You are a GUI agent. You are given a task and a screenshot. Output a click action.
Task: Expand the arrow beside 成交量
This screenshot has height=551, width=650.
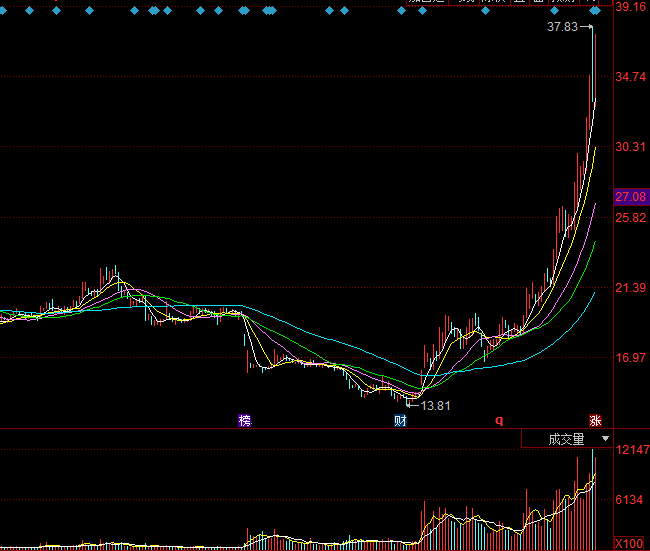pyautogui.click(x=604, y=439)
